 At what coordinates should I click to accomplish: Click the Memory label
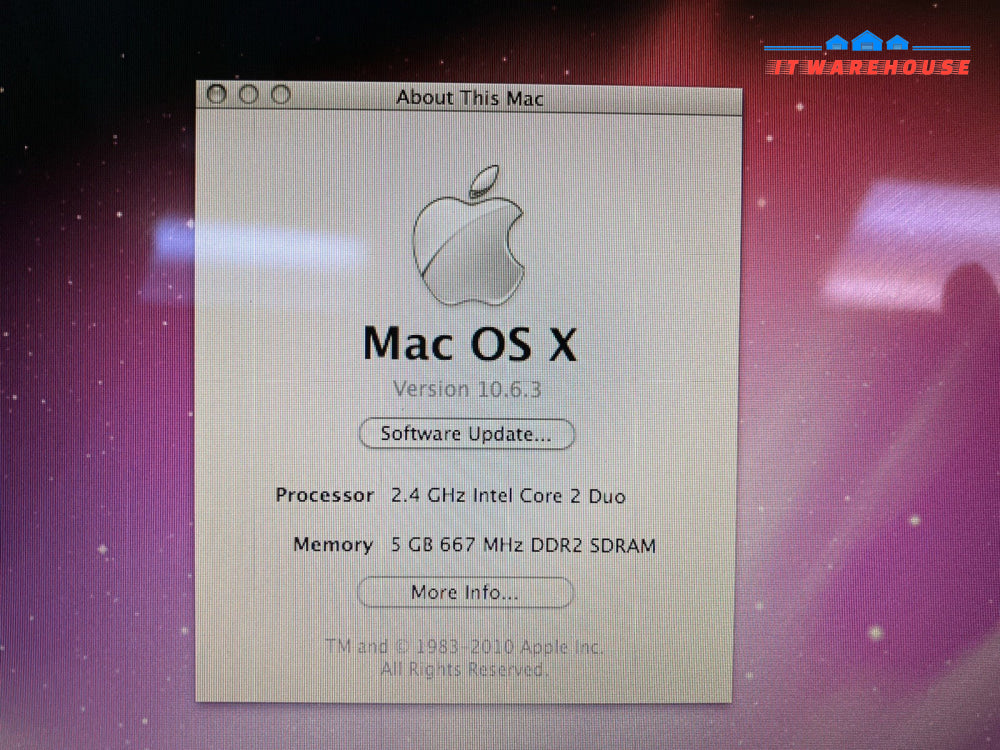point(333,544)
